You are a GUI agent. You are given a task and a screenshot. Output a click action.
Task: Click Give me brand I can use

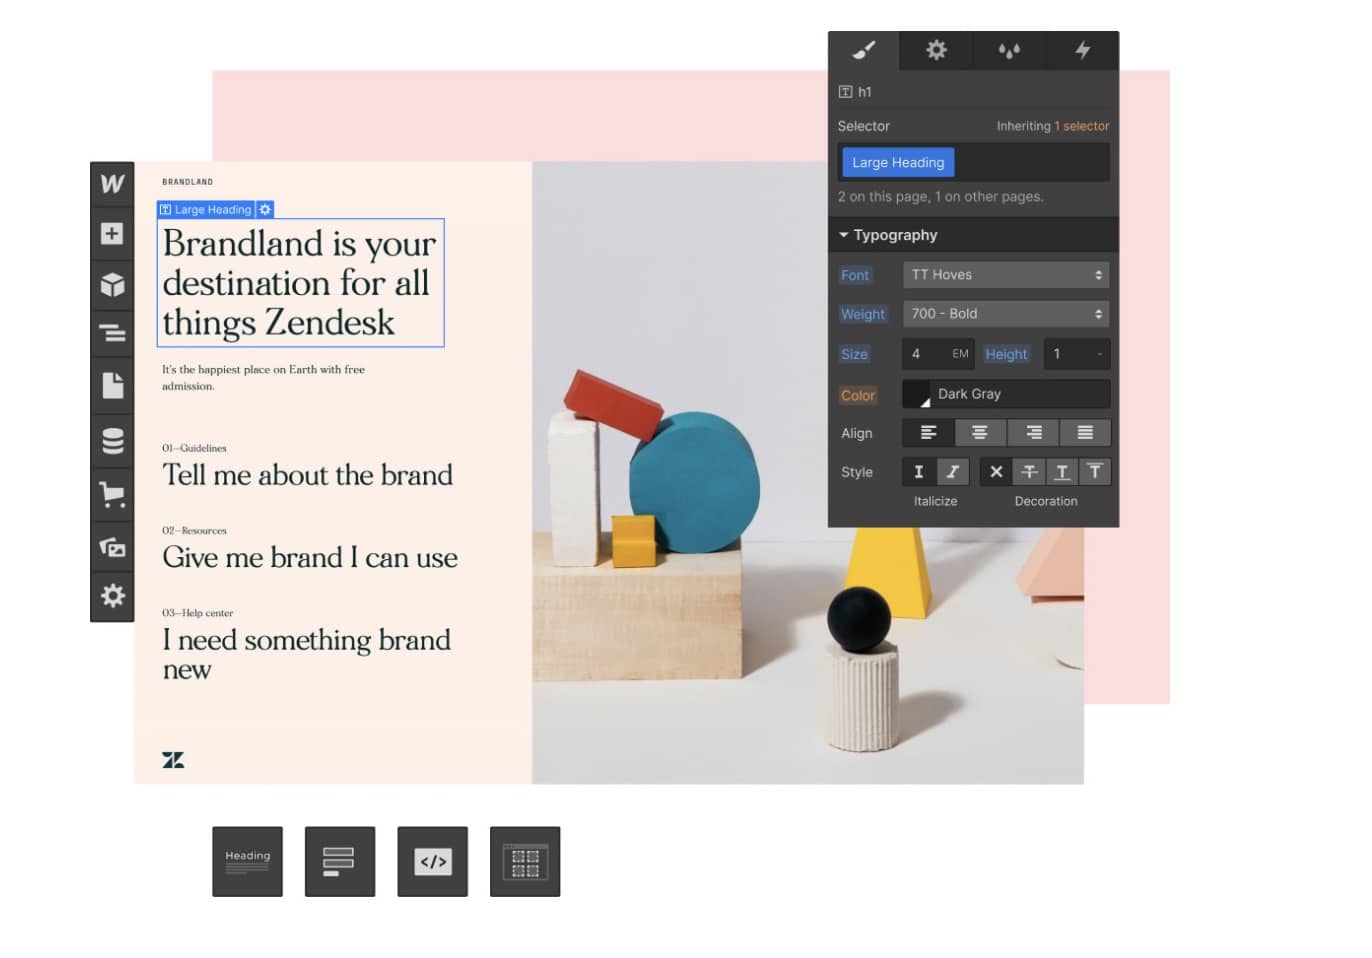click(x=310, y=557)
